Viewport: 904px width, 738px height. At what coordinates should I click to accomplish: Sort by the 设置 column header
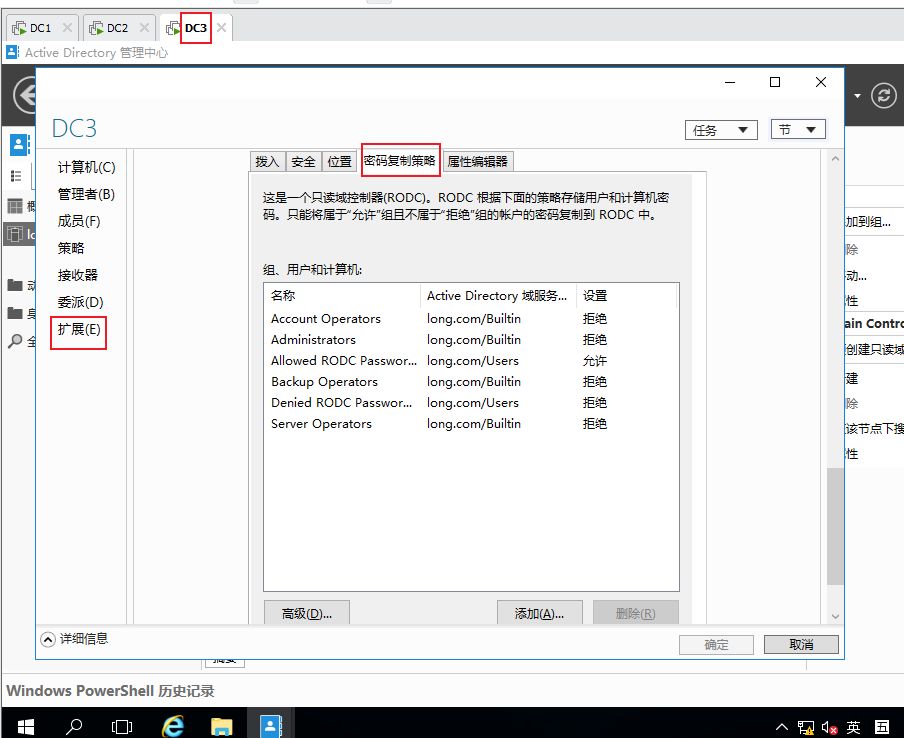click(626, 296)
